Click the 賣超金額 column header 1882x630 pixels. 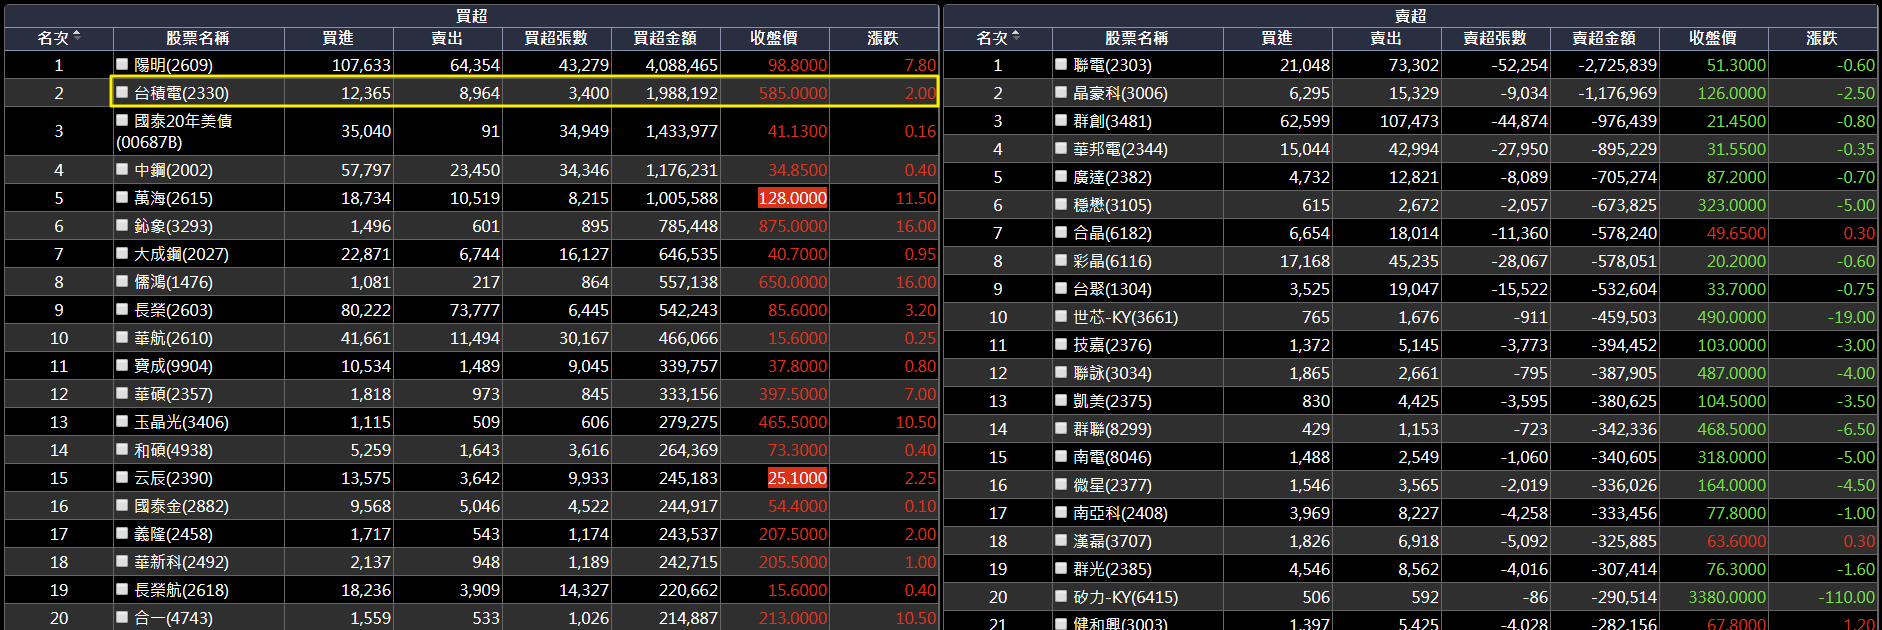coord(1604,38)
